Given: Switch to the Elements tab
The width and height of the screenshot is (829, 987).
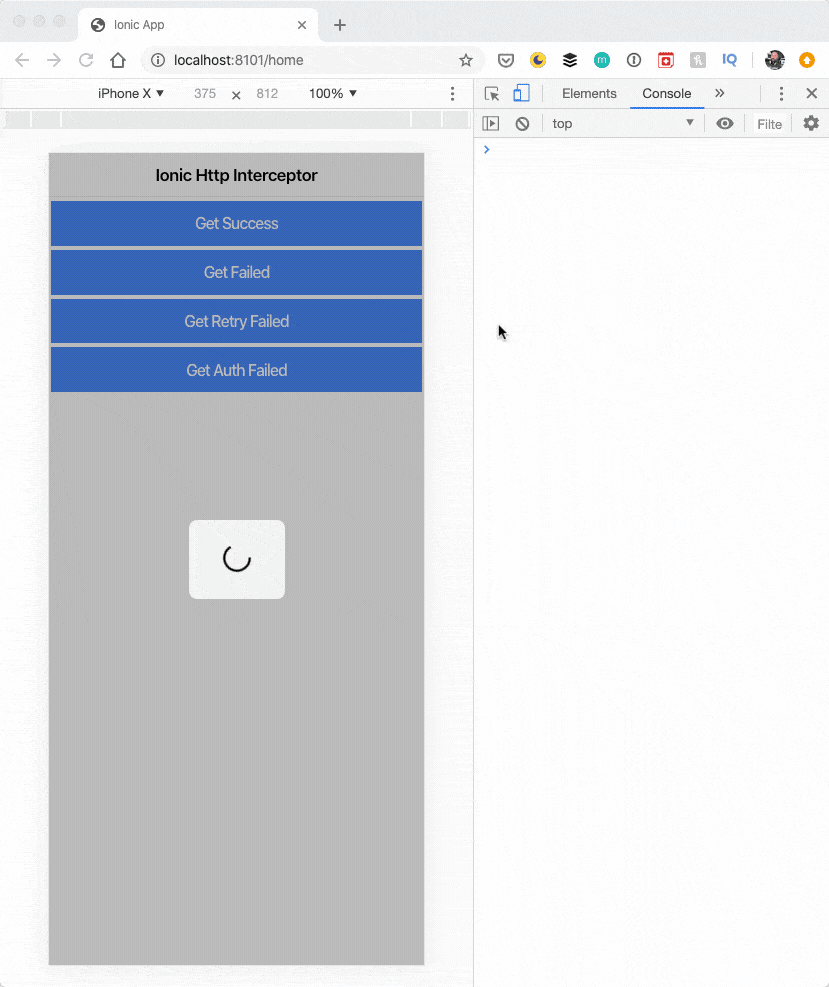Looking at the screenshot, I should [x=589, y=93].
